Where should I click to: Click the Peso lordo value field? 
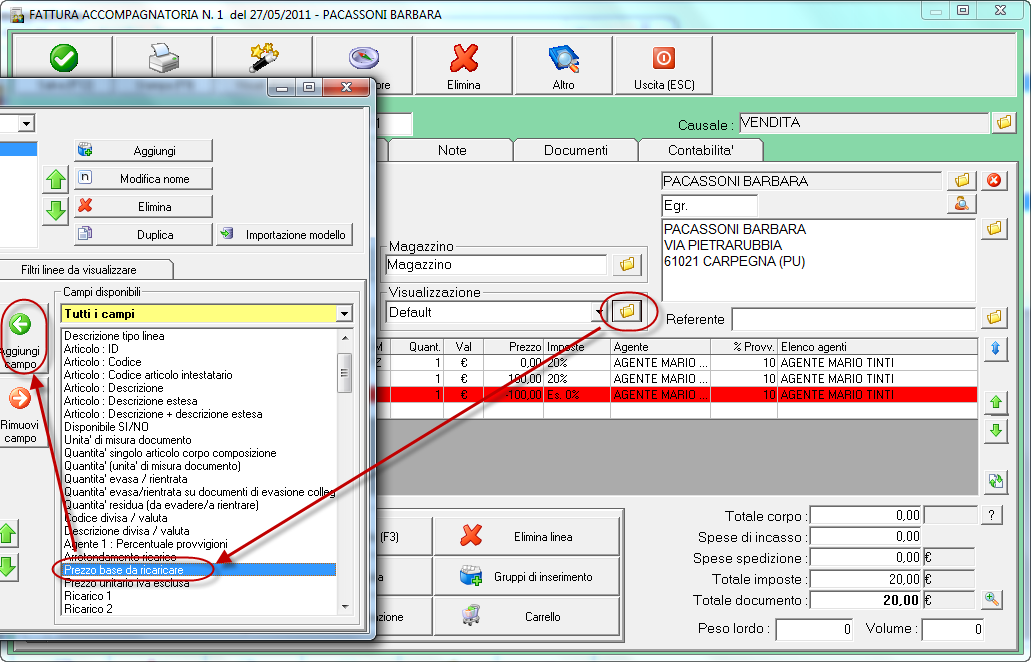(814, 629)
